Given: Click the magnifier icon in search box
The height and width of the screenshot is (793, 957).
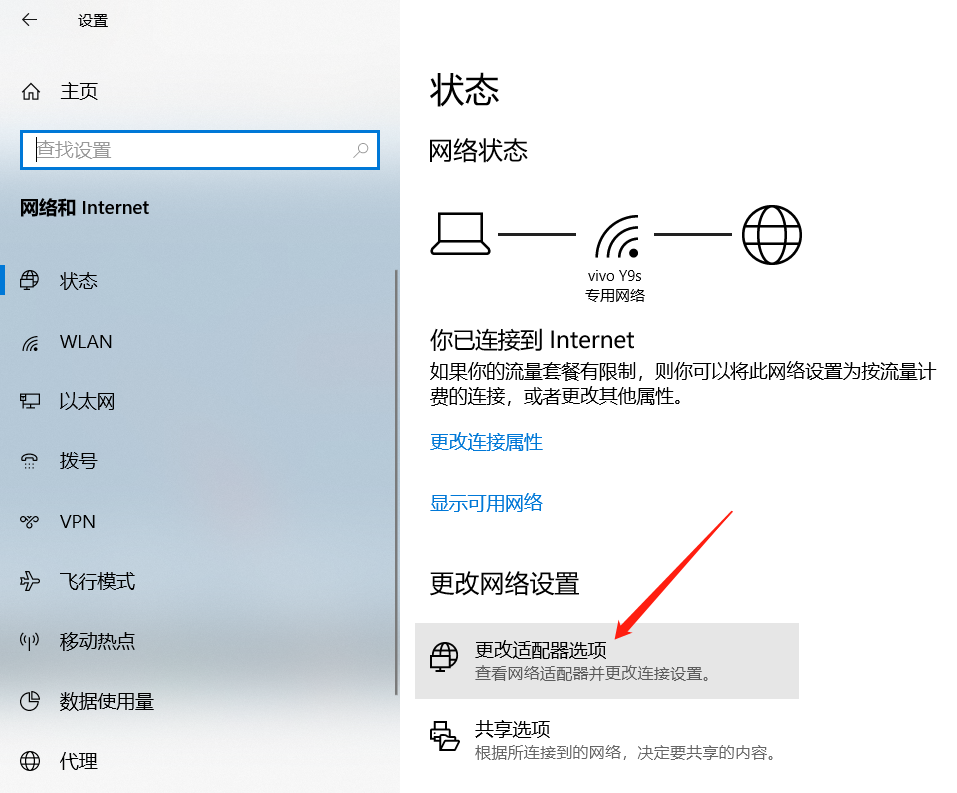Looking at the screenshot, I should 361,150.
